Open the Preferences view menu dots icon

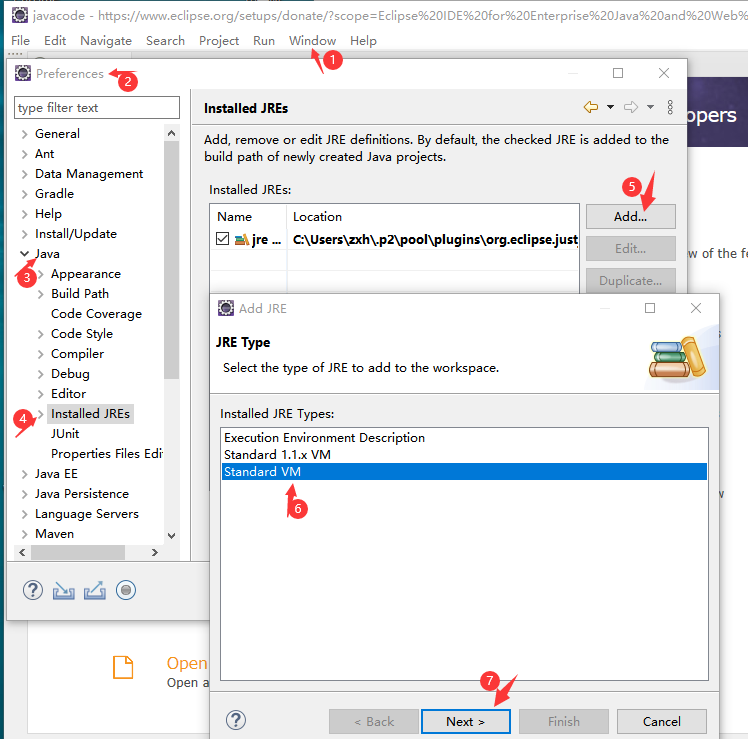click(670, 107)
